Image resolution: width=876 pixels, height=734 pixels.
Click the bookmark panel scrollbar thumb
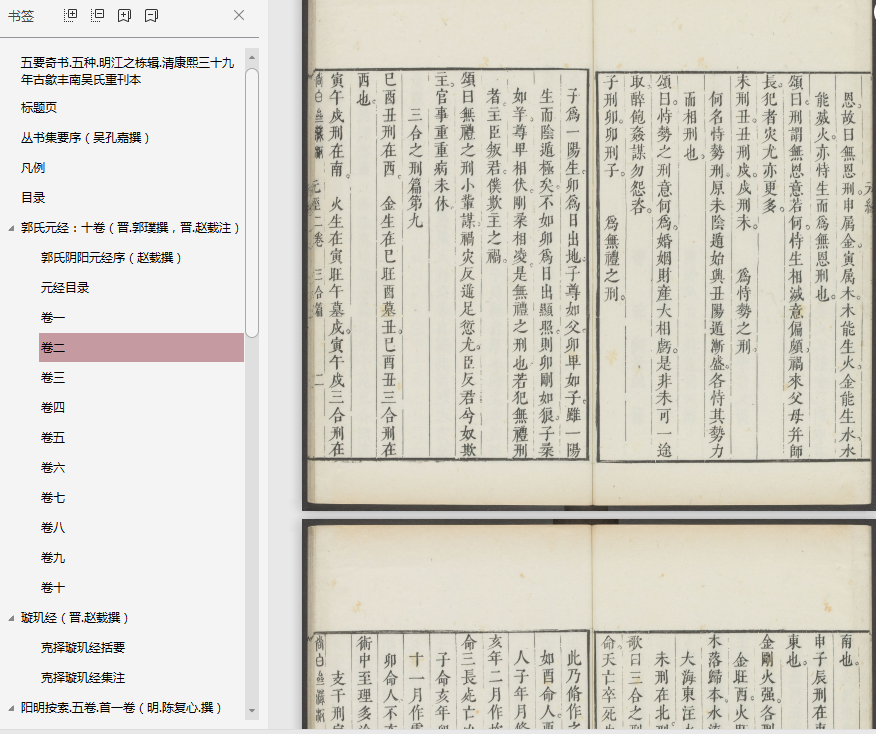click(252, 203)
